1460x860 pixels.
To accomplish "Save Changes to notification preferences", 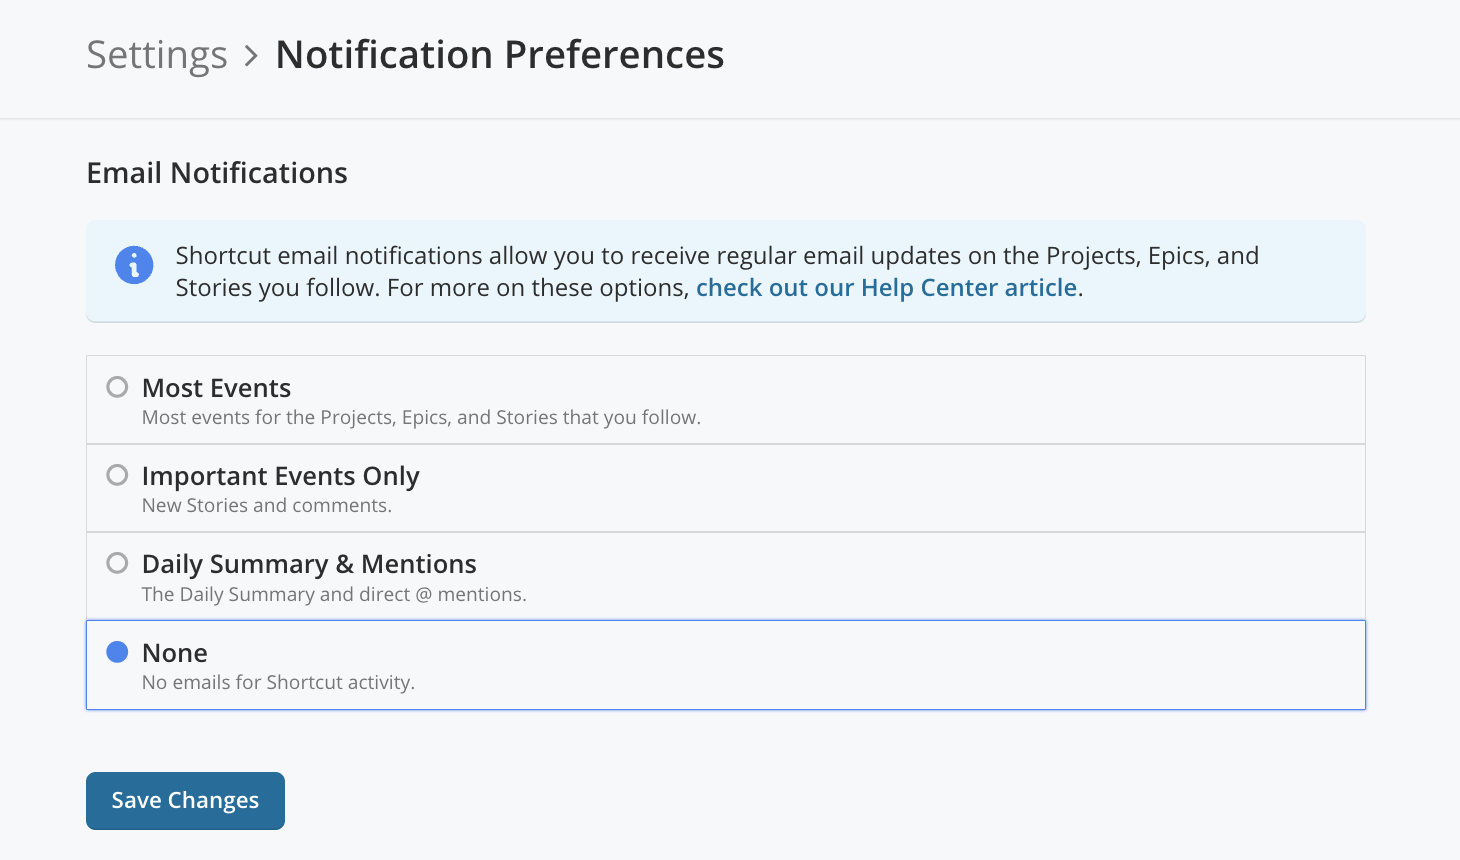I will pos(185,801).
